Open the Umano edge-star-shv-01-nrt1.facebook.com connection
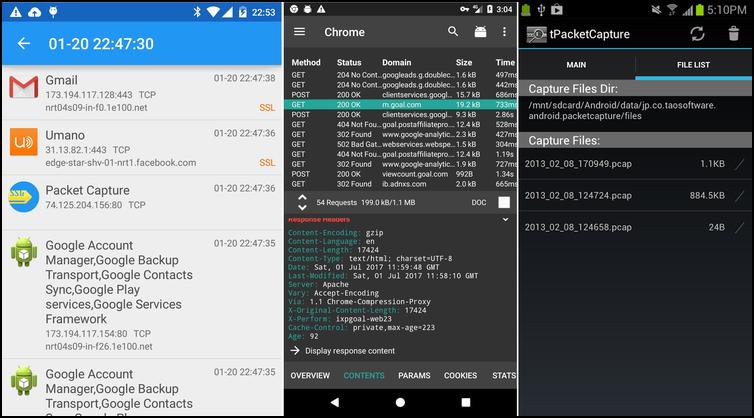This screenshot has width=754, height=418. pos(142,148)
